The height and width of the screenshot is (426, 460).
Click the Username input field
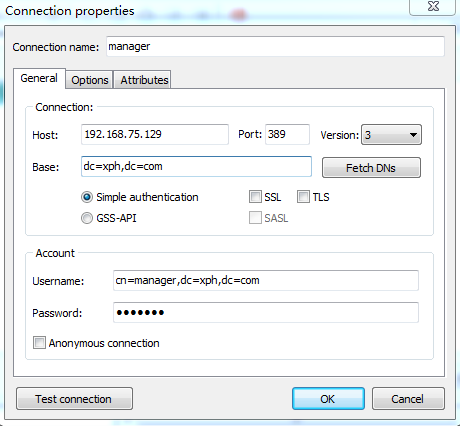[x=266, y=280]
